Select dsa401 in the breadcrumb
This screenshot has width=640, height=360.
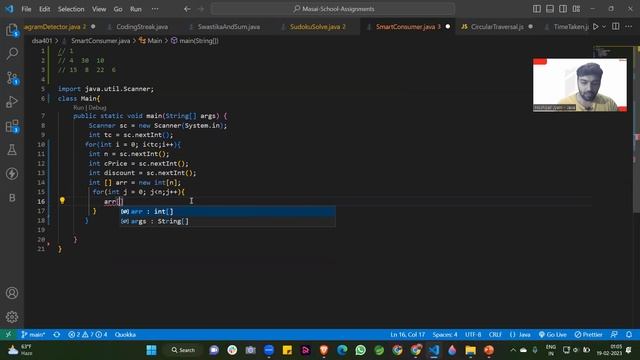42,41
